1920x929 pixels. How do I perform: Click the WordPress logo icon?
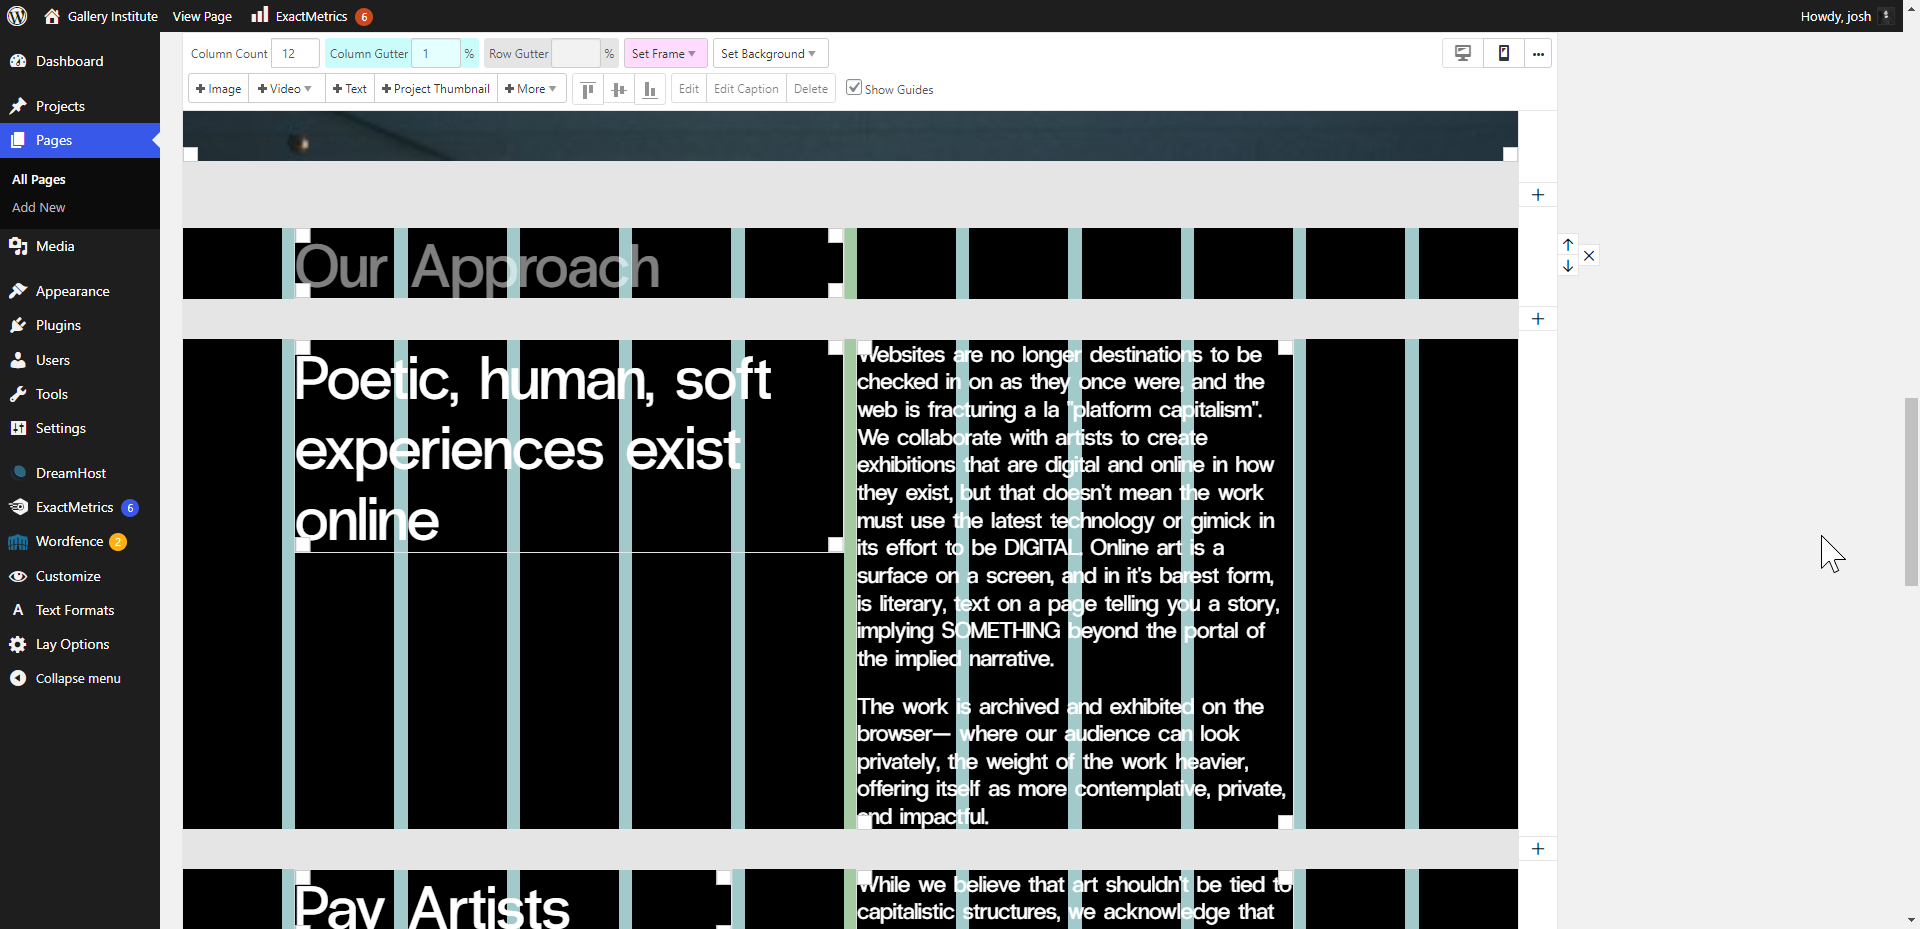16,16
